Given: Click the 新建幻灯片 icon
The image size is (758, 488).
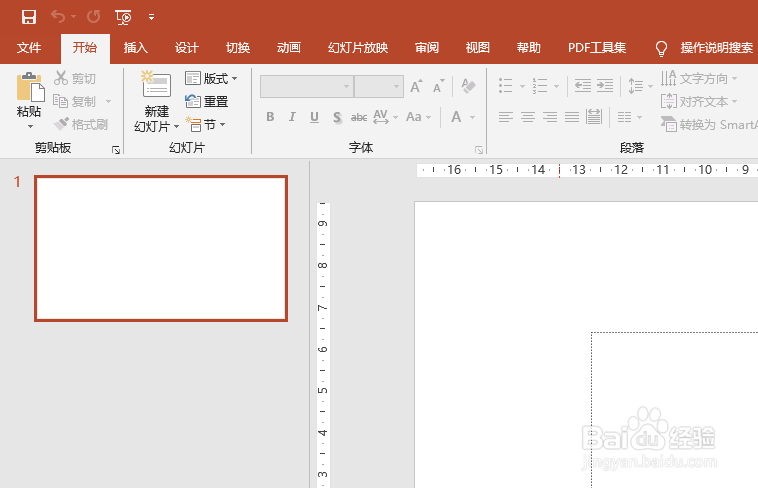Looking at the screenshot, I should (x=156, y=85).
